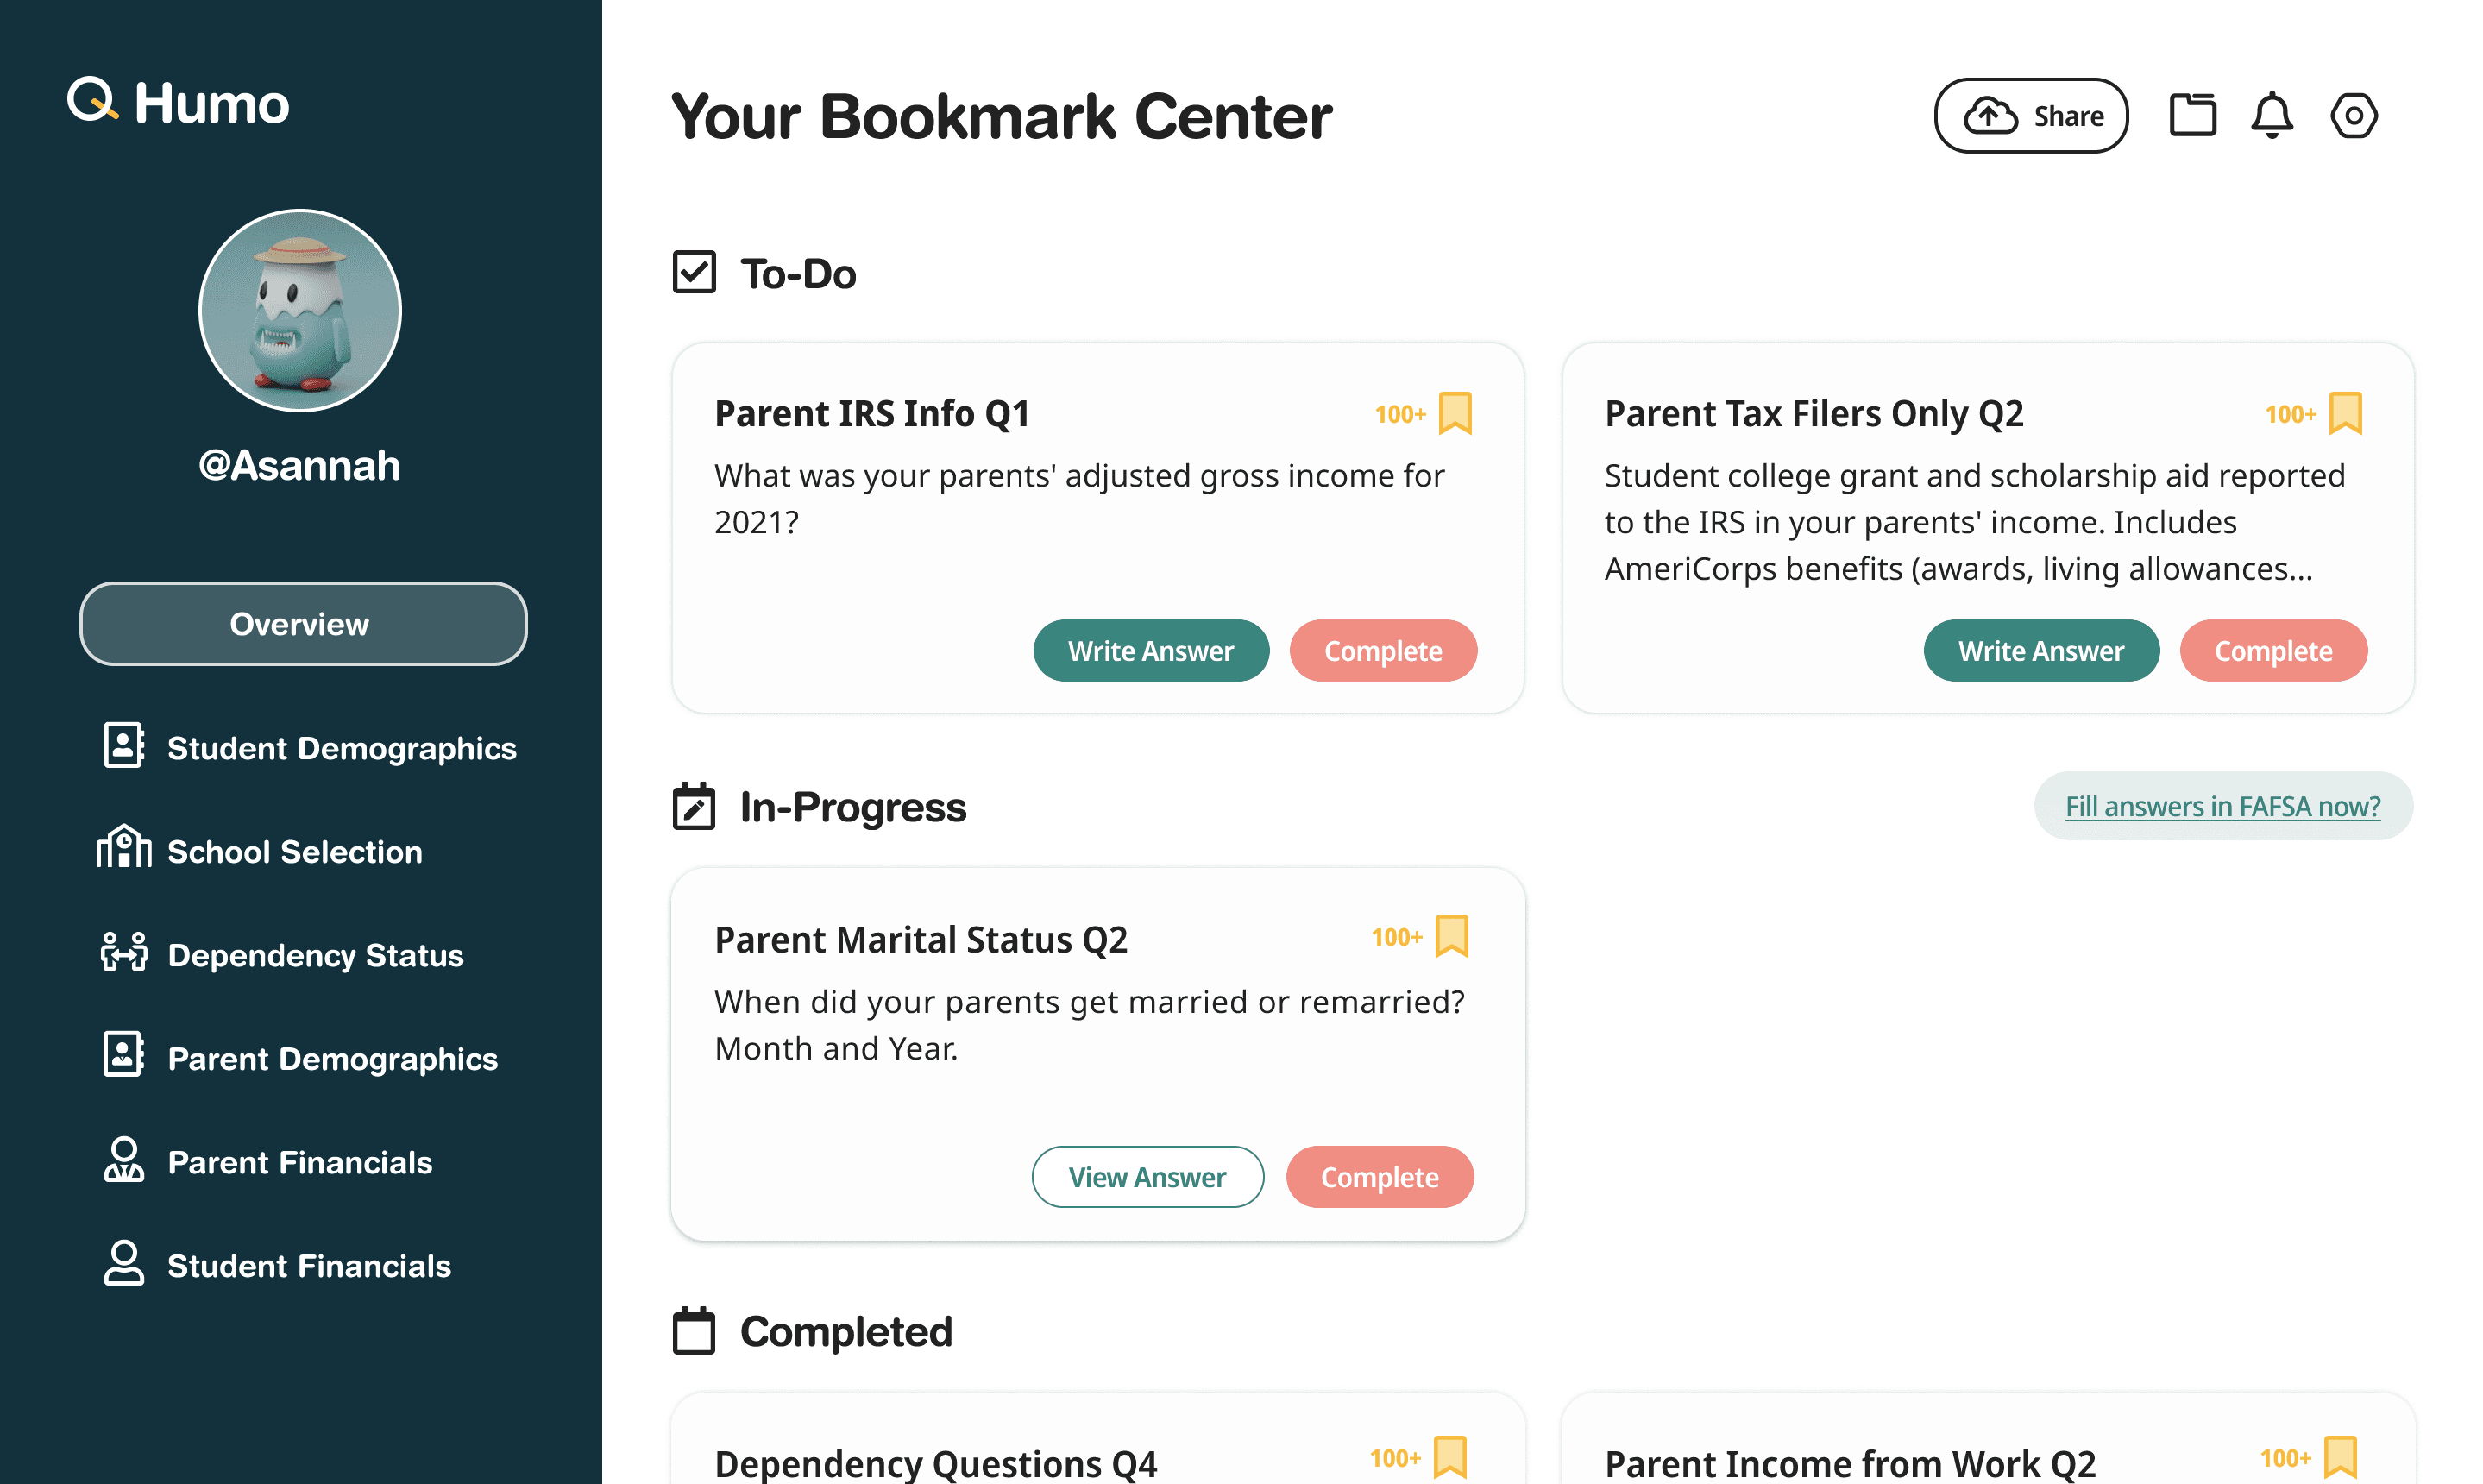Click the Asannah profile avatar
The width and height of the screenshot is (2483, 1484).
pos(300,310)
